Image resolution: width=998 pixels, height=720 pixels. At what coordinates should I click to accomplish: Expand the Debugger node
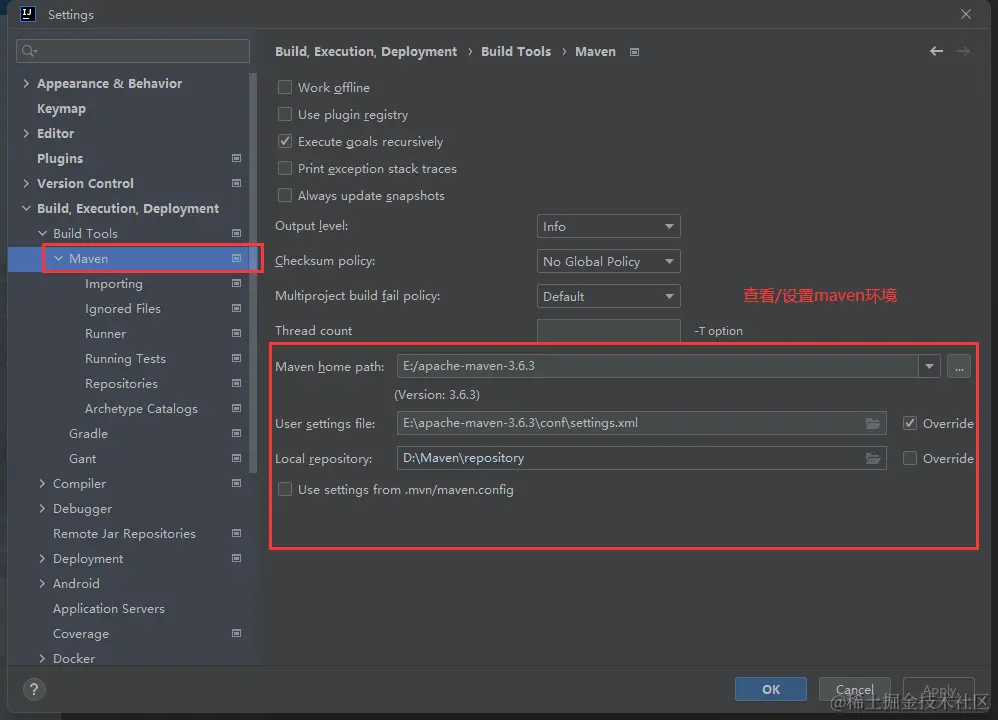(42, 508)
